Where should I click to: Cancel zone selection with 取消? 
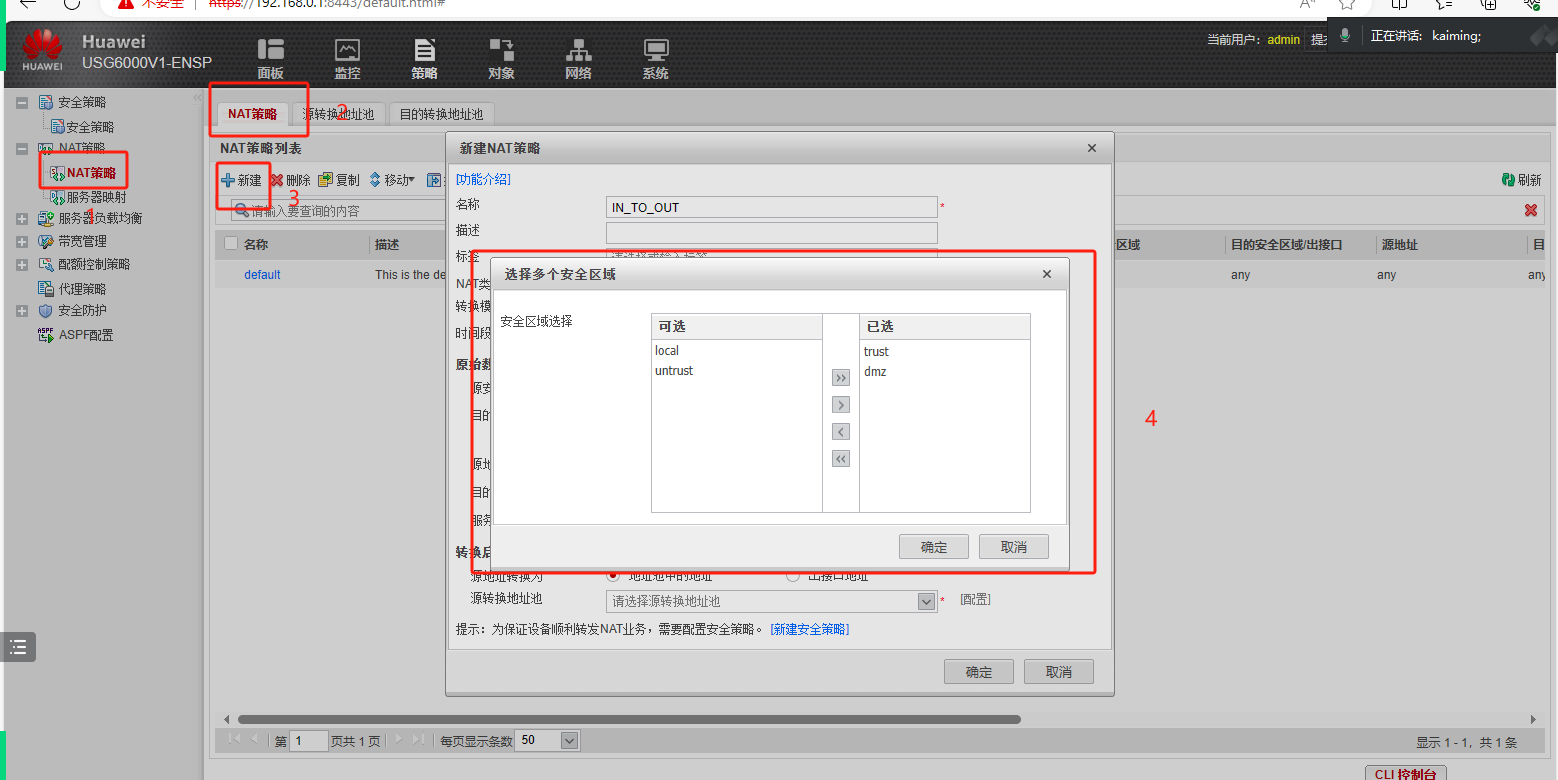click(x=1014, y=547)
